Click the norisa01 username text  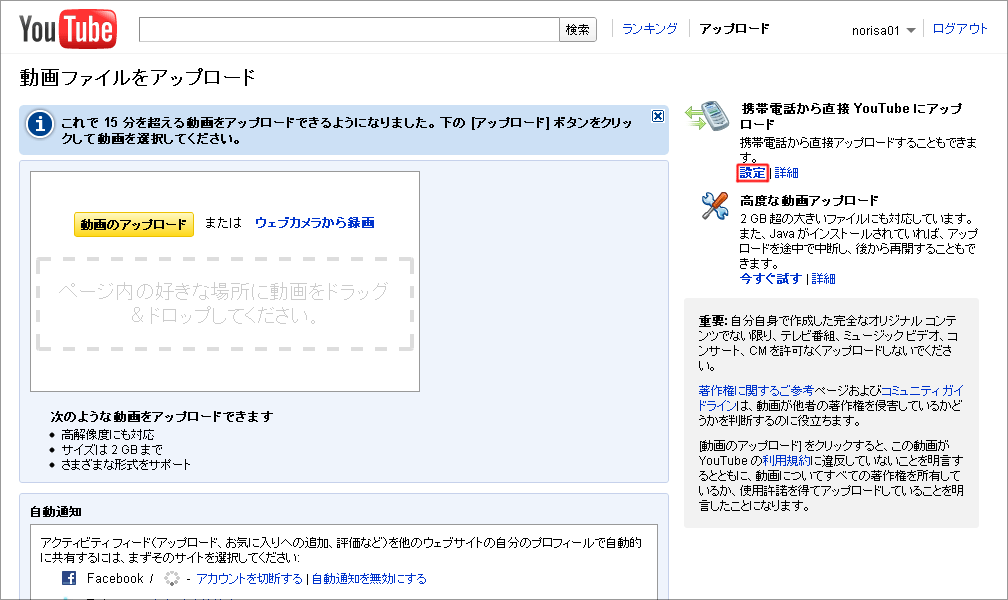point(876,30)
